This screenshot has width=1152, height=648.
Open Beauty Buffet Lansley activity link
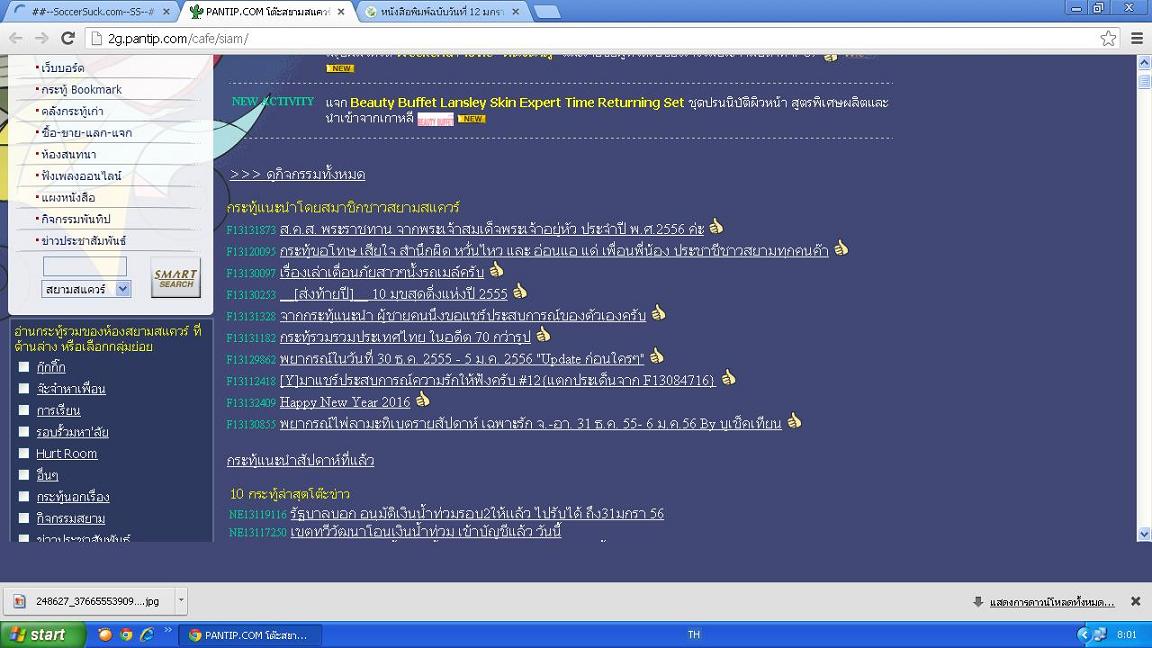pyautogui.click(x=516, y=102)
